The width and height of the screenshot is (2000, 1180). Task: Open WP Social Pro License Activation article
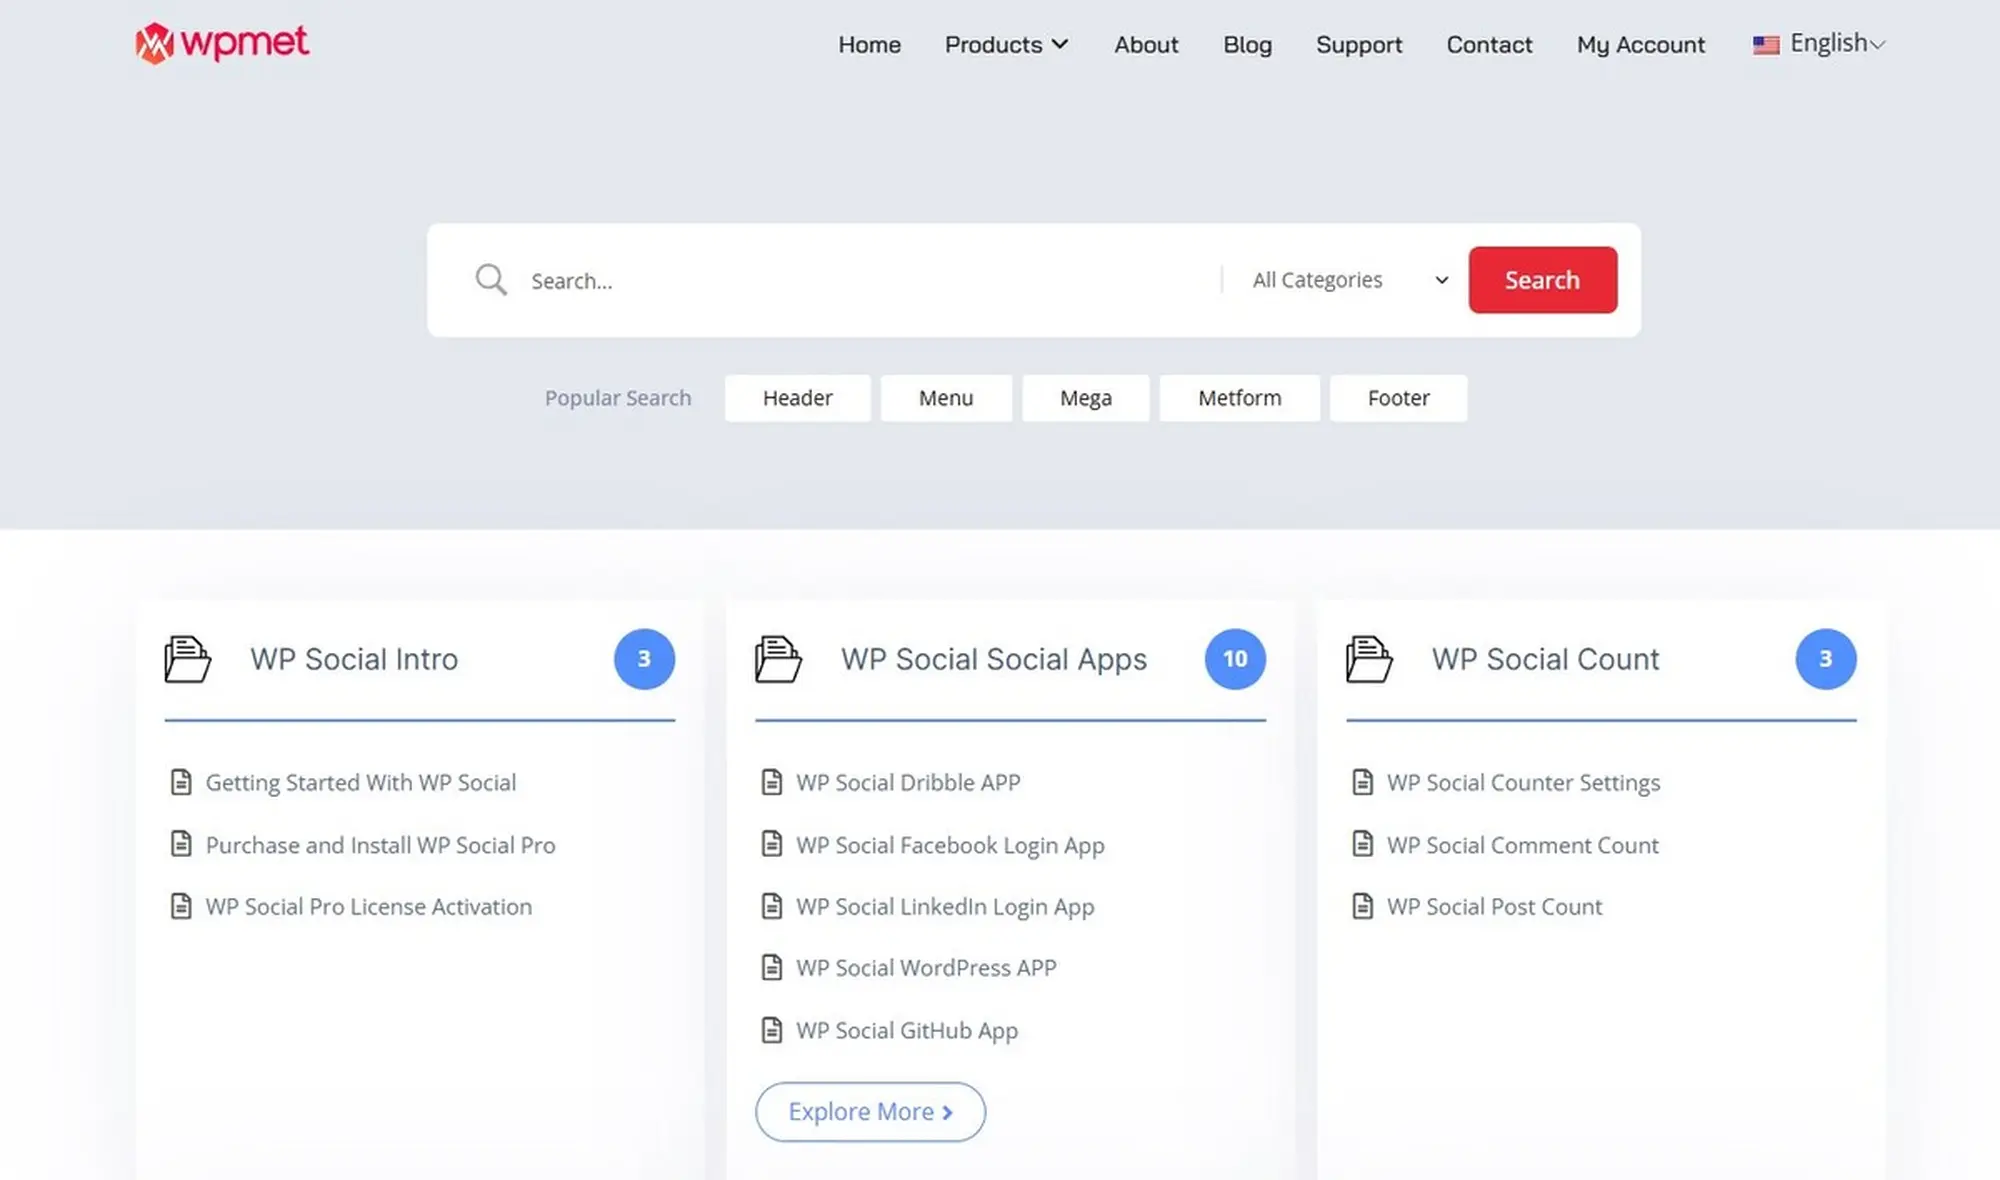[x=369, y=906]
